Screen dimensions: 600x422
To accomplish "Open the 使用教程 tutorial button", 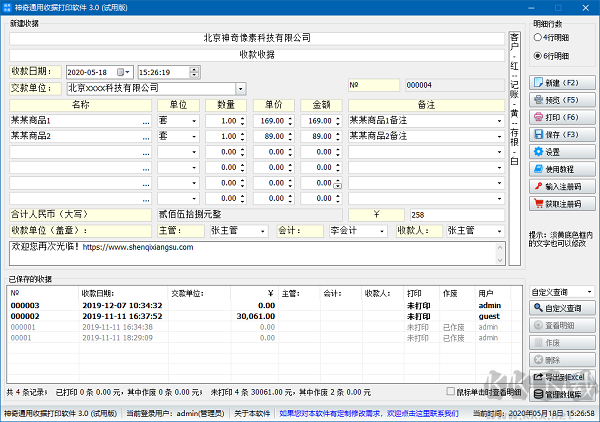I will (x=561, y=169).
